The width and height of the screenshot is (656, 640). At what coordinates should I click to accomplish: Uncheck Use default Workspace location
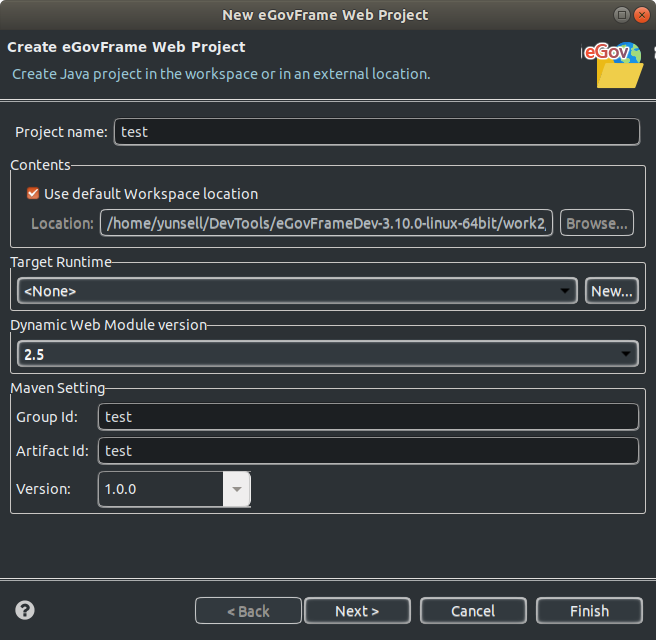coord(33,193)
